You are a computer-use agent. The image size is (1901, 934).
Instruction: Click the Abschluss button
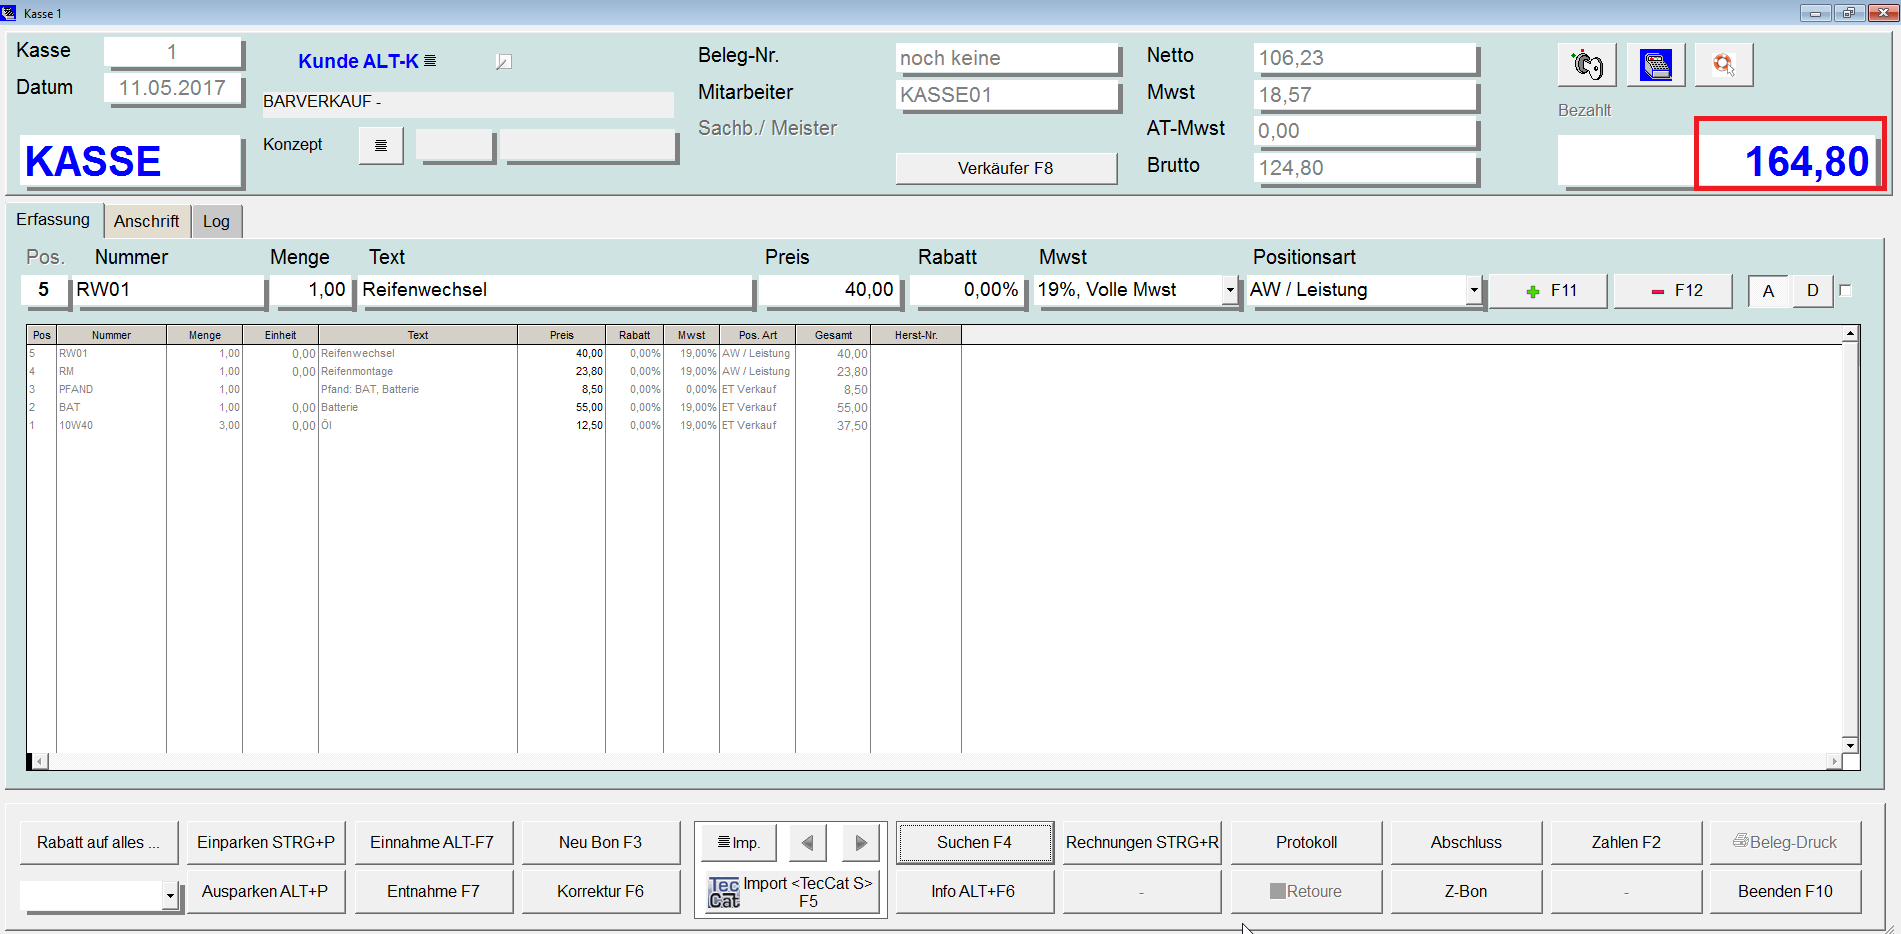1466,843
